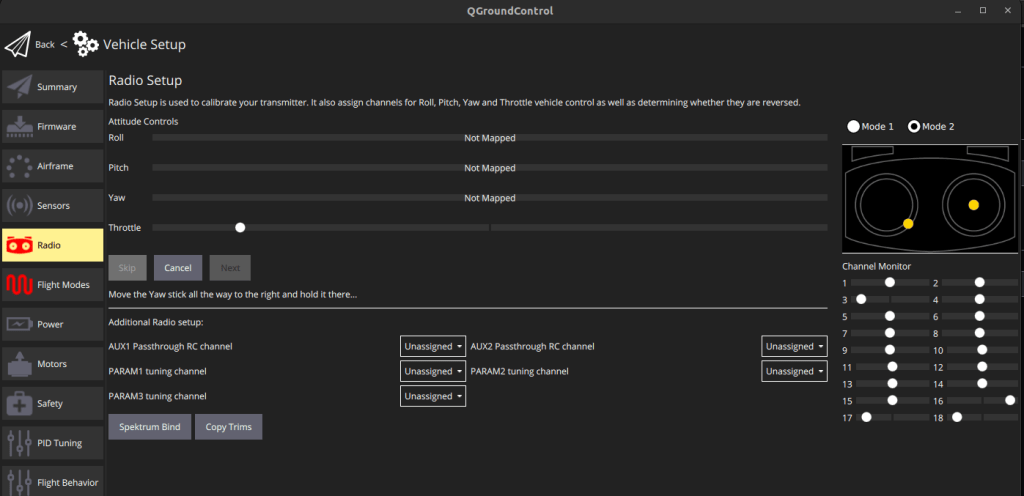
Task: Click the Throttle slider handle
Action: click(x=240, y=228)
